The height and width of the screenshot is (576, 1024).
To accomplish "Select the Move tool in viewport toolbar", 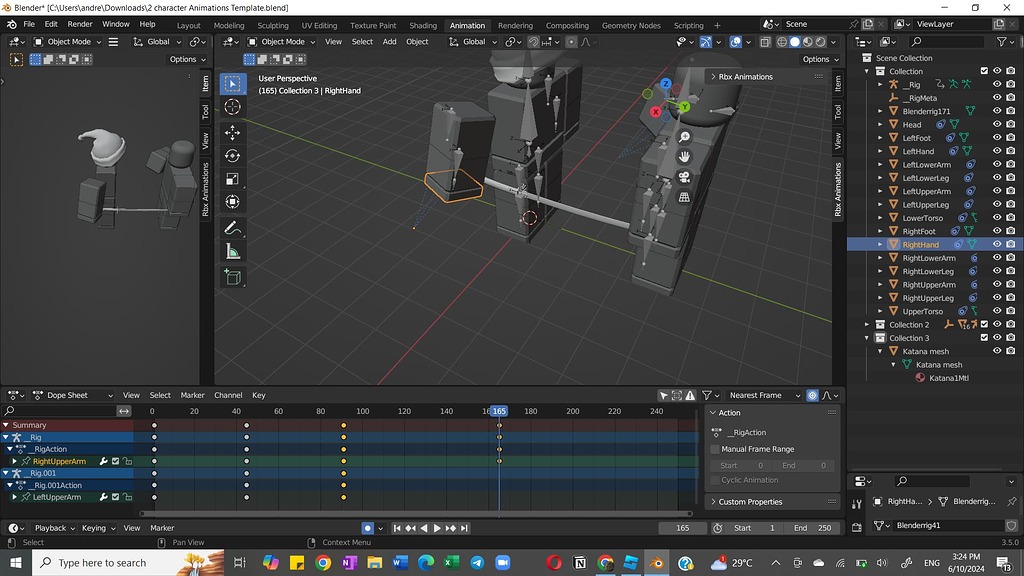I will (x=232, y=133).
